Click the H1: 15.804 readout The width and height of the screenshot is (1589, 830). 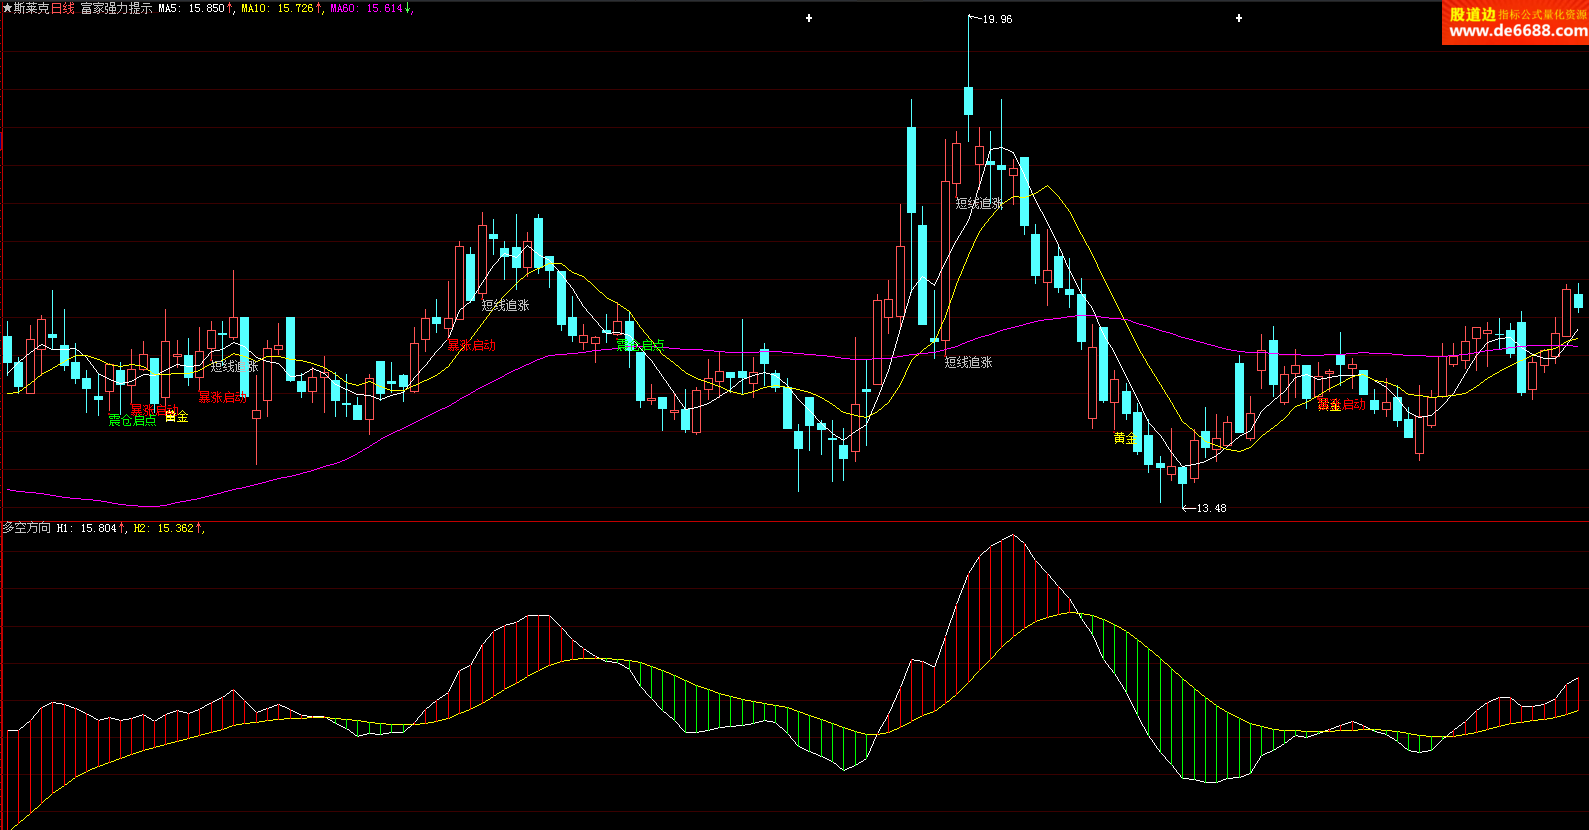87,528
